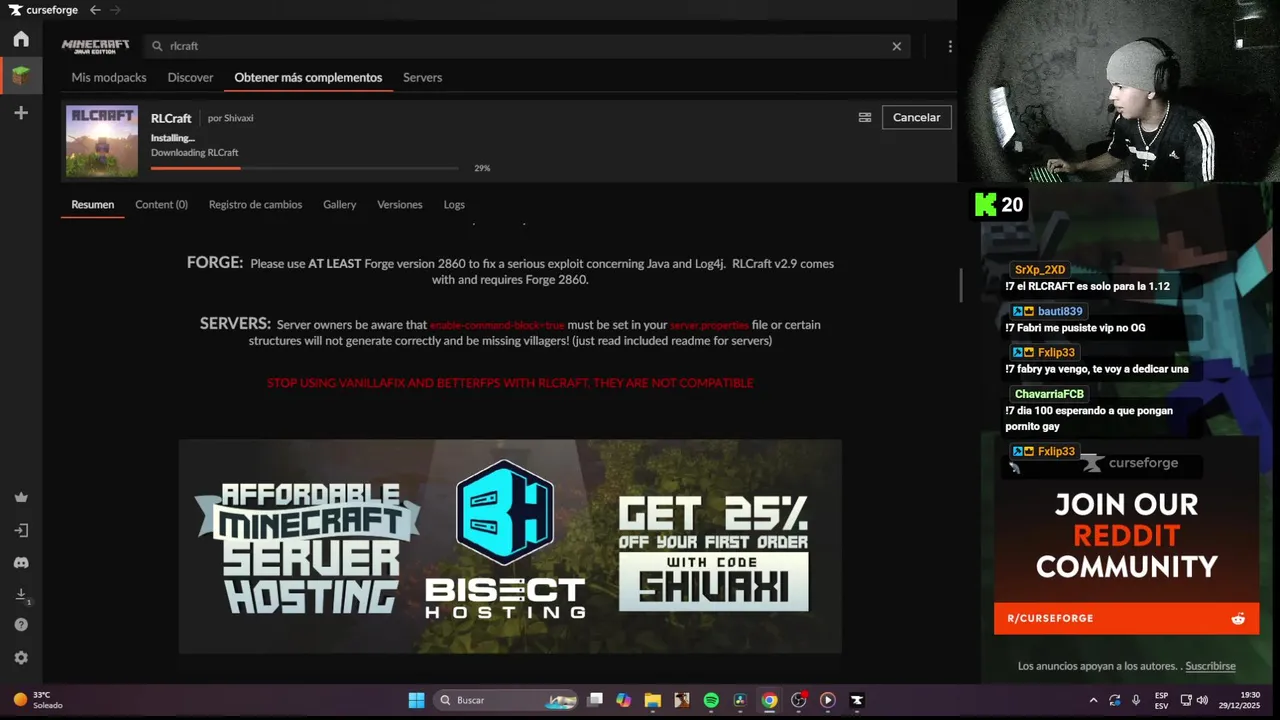This screenshot has height=720, width=1280.
Task: Open the Windows Start menu
Action: [416, 700]
